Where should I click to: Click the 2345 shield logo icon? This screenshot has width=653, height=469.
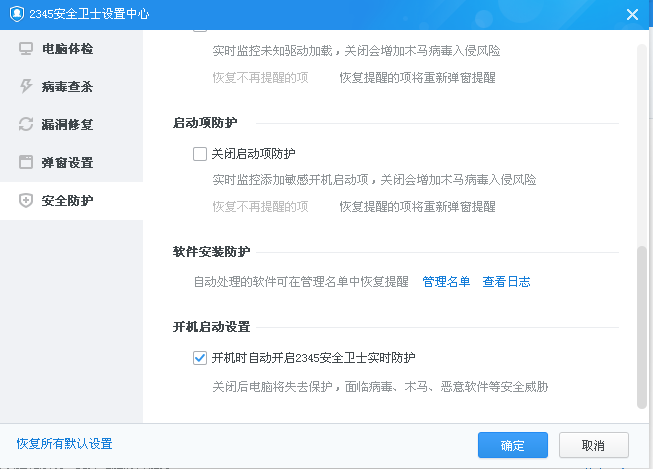point(17,14)
